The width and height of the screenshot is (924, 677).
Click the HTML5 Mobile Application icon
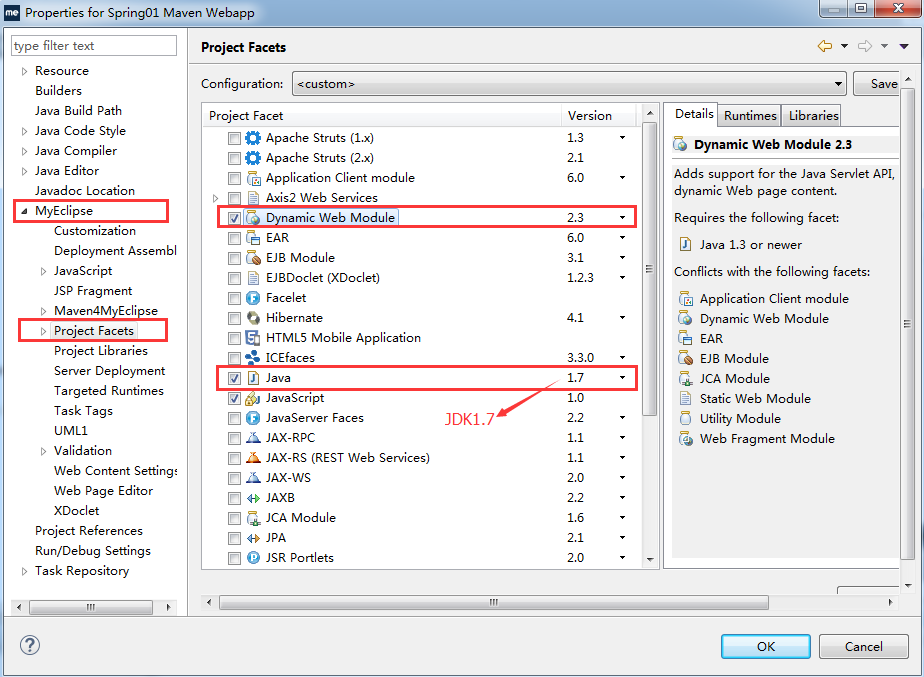[253, 338]
